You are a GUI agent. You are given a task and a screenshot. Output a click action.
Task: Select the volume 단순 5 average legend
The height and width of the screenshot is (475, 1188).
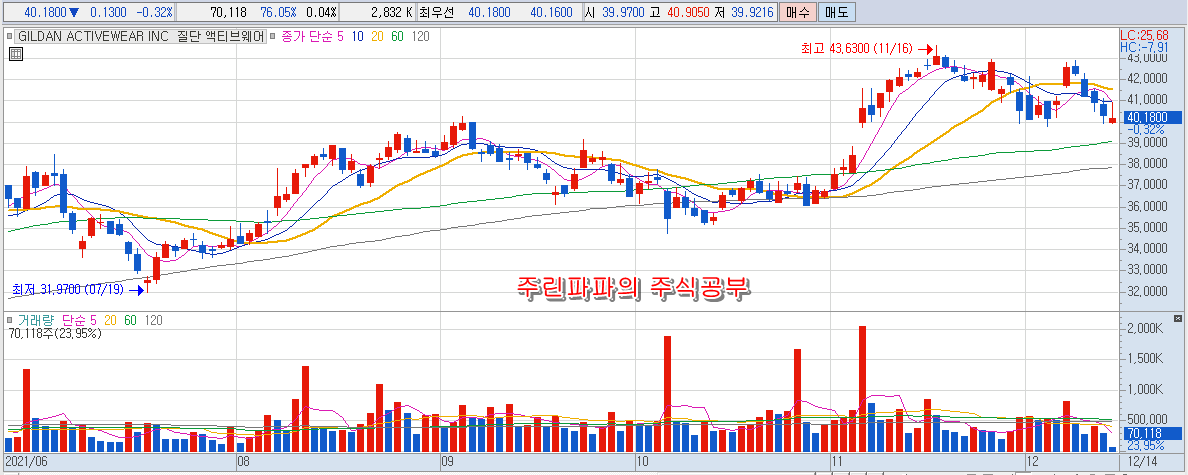[x=79, y=320]
